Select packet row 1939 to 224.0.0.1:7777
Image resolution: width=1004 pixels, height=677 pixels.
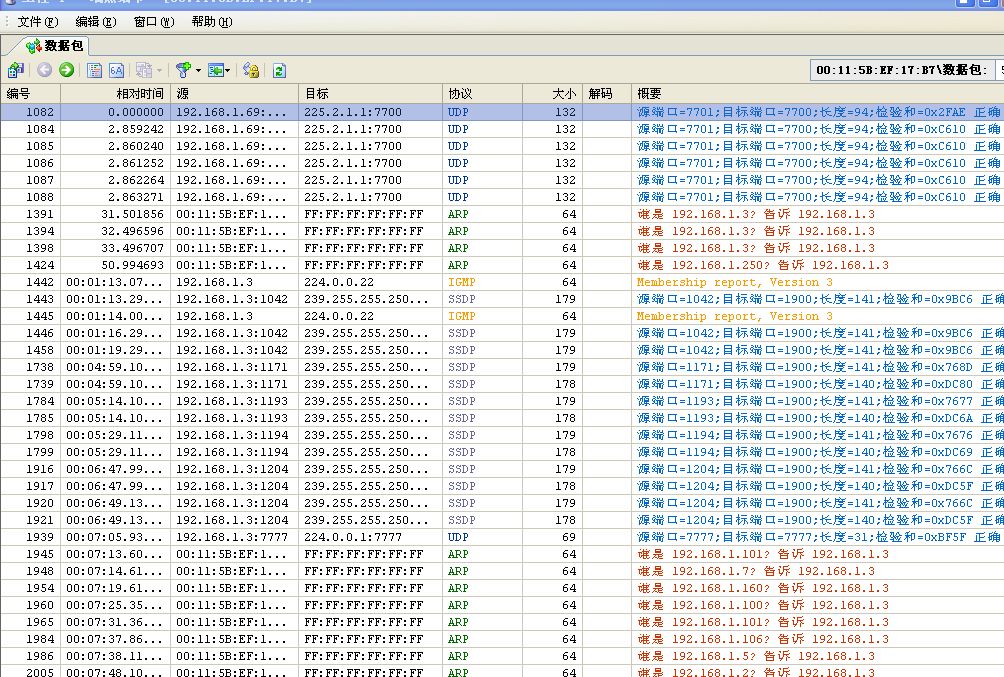tap(300, 537)
